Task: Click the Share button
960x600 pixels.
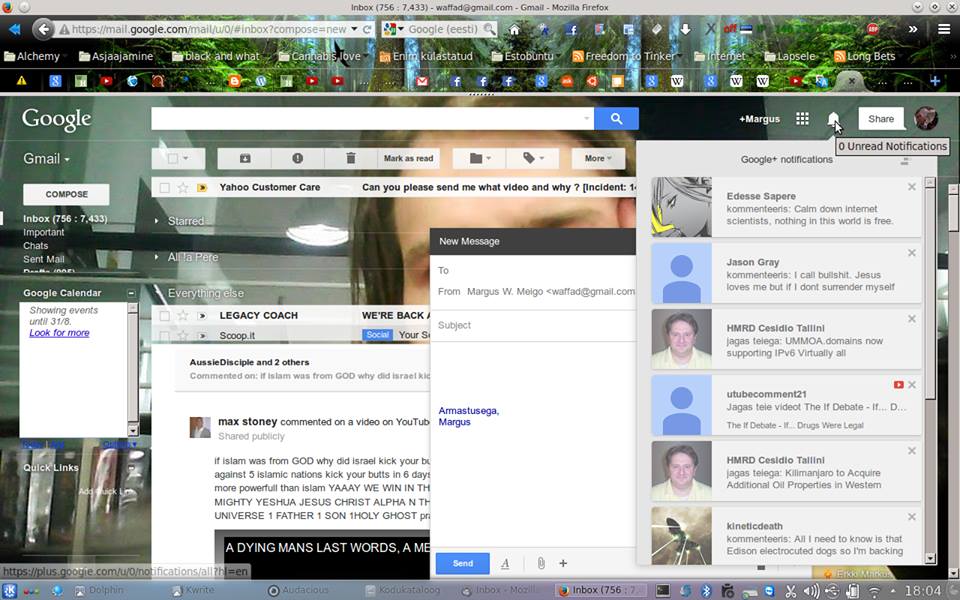Action: [880, 119]
